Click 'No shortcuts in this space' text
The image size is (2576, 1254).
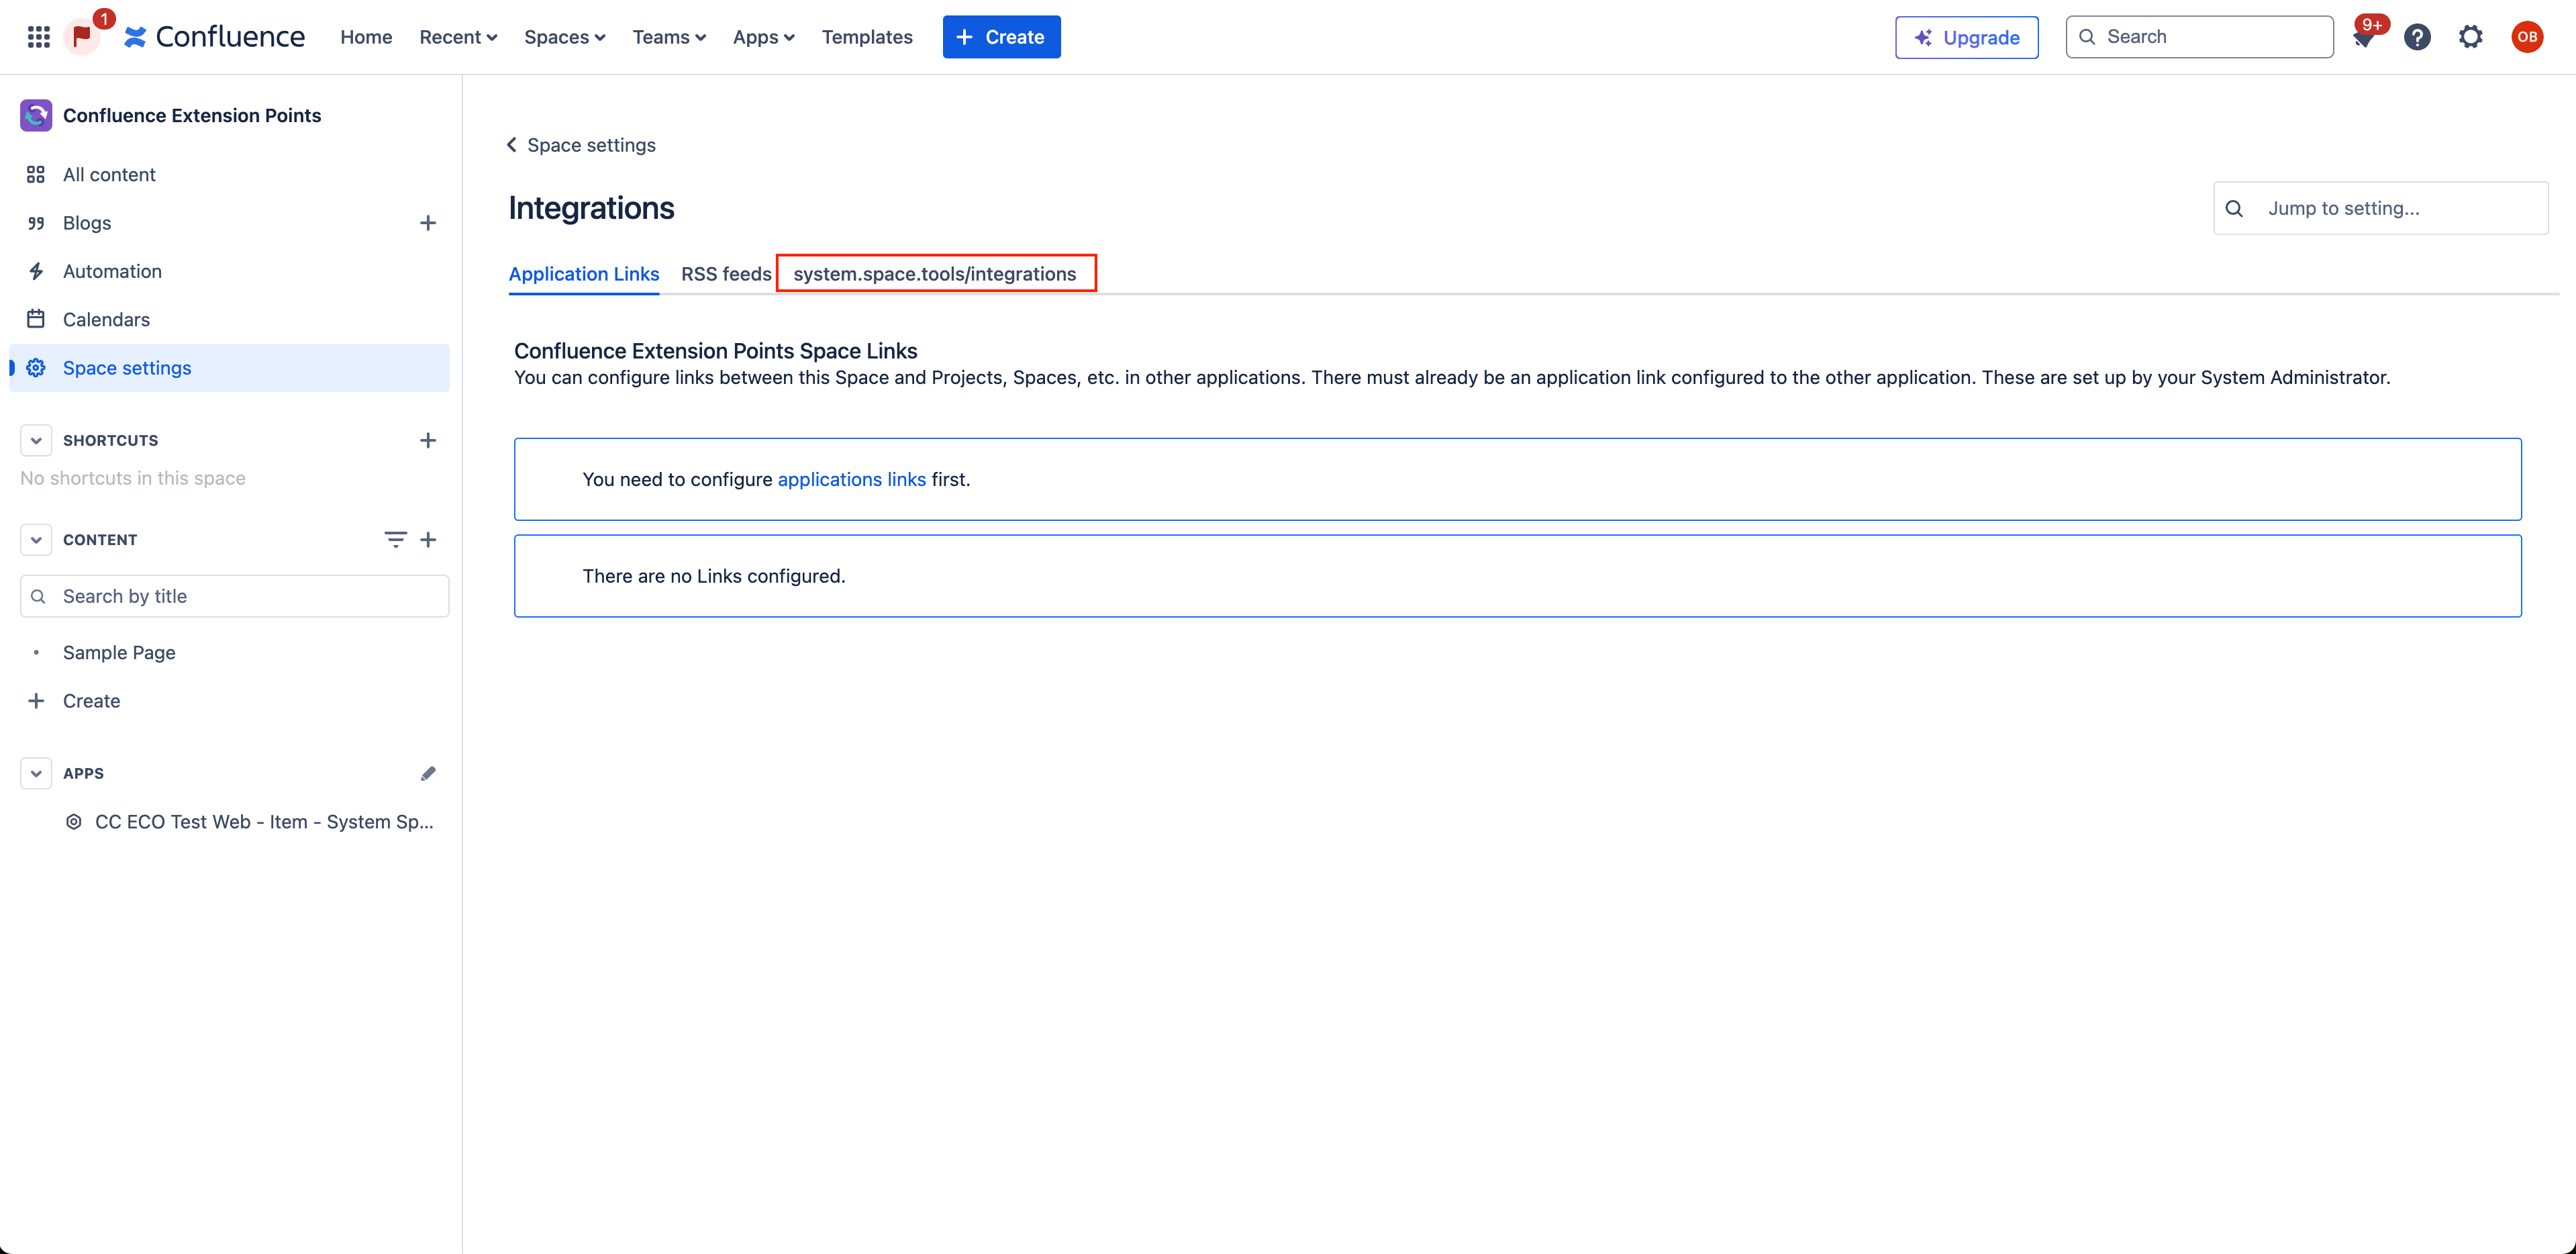(133, 478)
